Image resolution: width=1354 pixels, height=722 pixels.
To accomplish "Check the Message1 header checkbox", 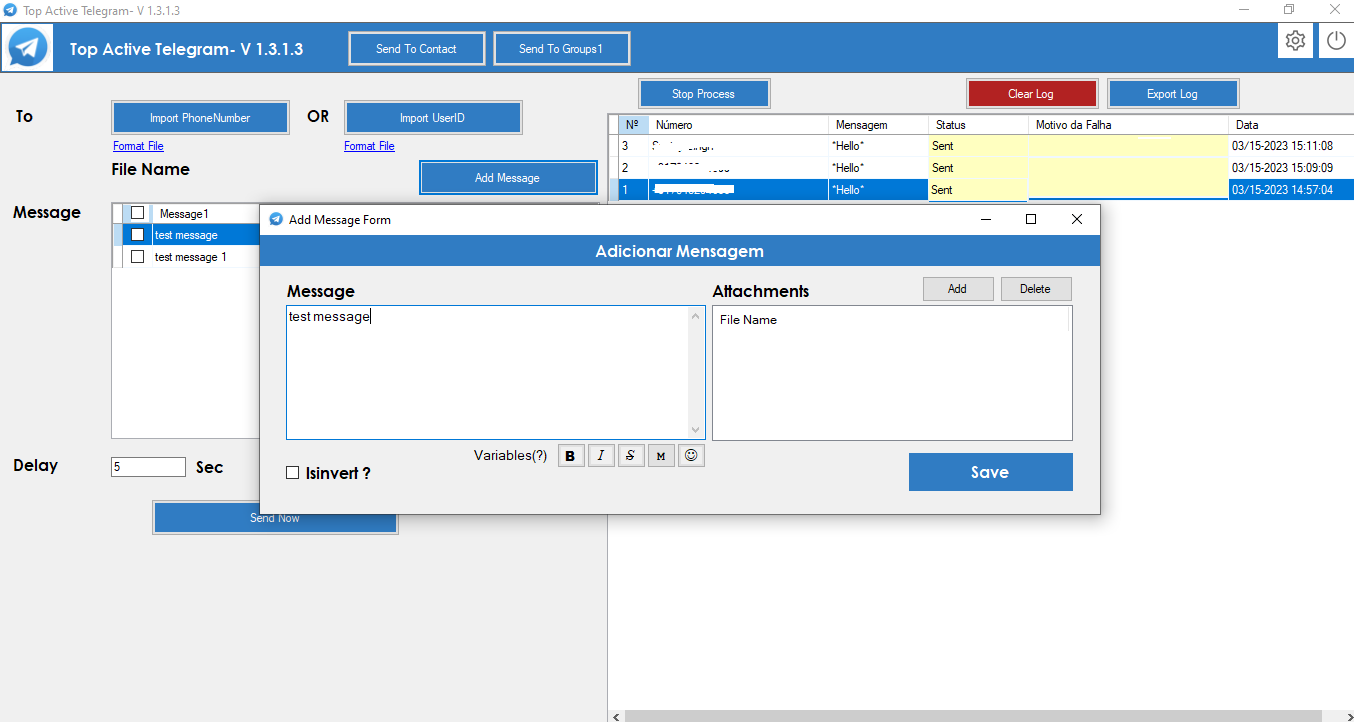I will (138, 213).
